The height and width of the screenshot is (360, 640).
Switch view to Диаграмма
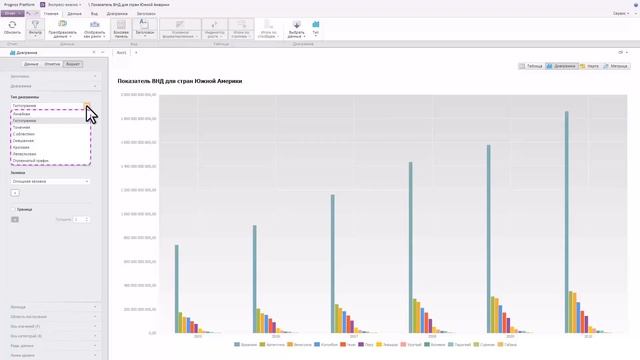coord(561,66)
